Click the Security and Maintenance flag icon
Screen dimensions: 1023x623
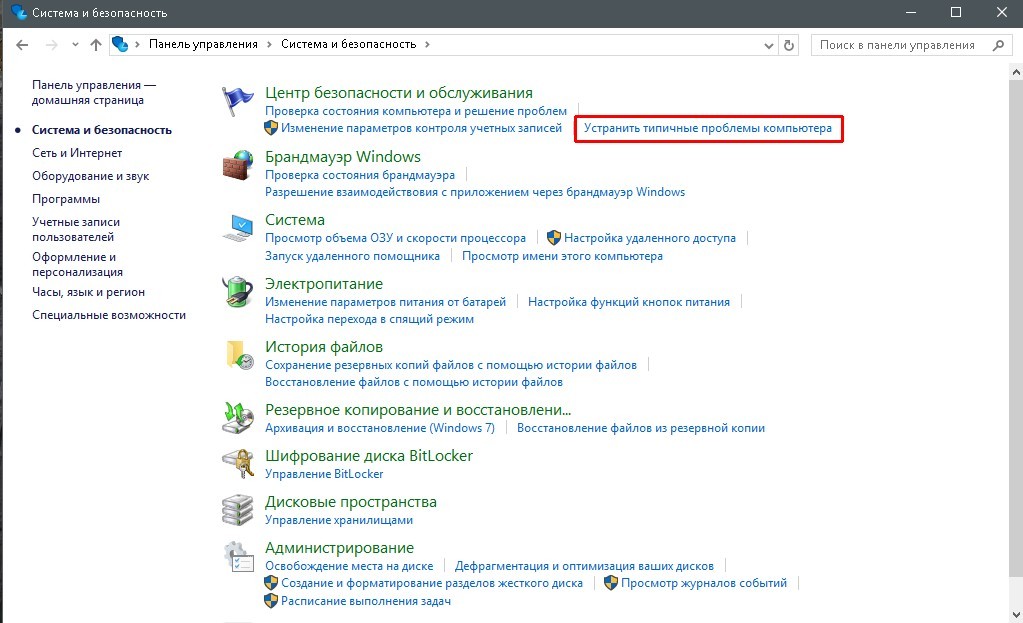237,102
